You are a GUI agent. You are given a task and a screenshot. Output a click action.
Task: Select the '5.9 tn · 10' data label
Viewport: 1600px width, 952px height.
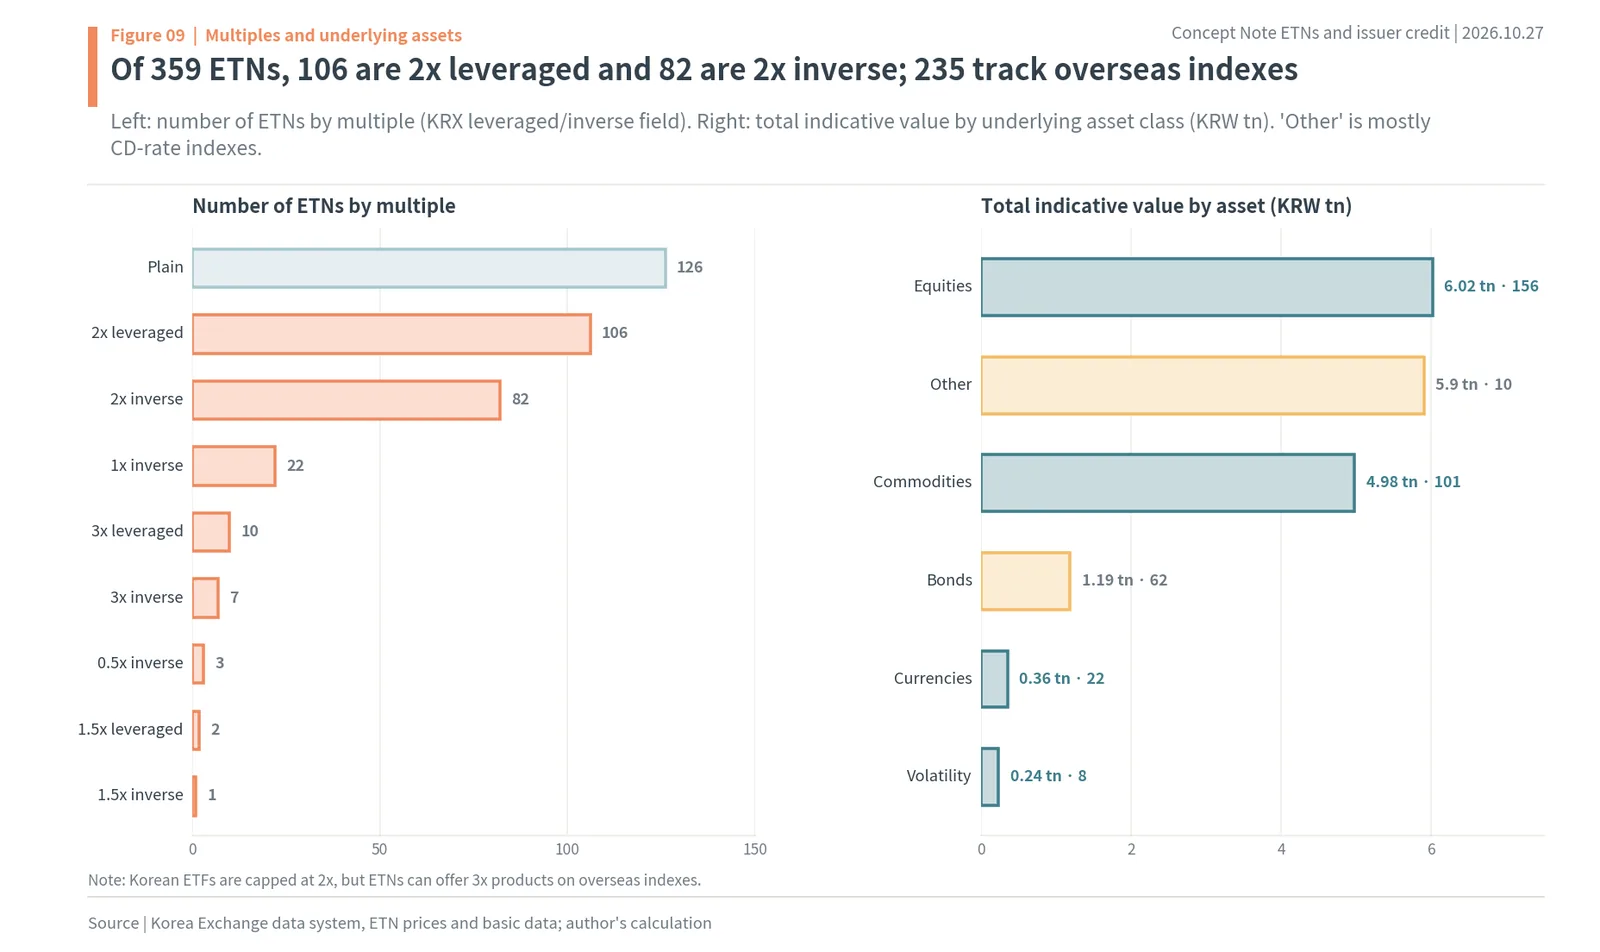[x=1474, y=384]
